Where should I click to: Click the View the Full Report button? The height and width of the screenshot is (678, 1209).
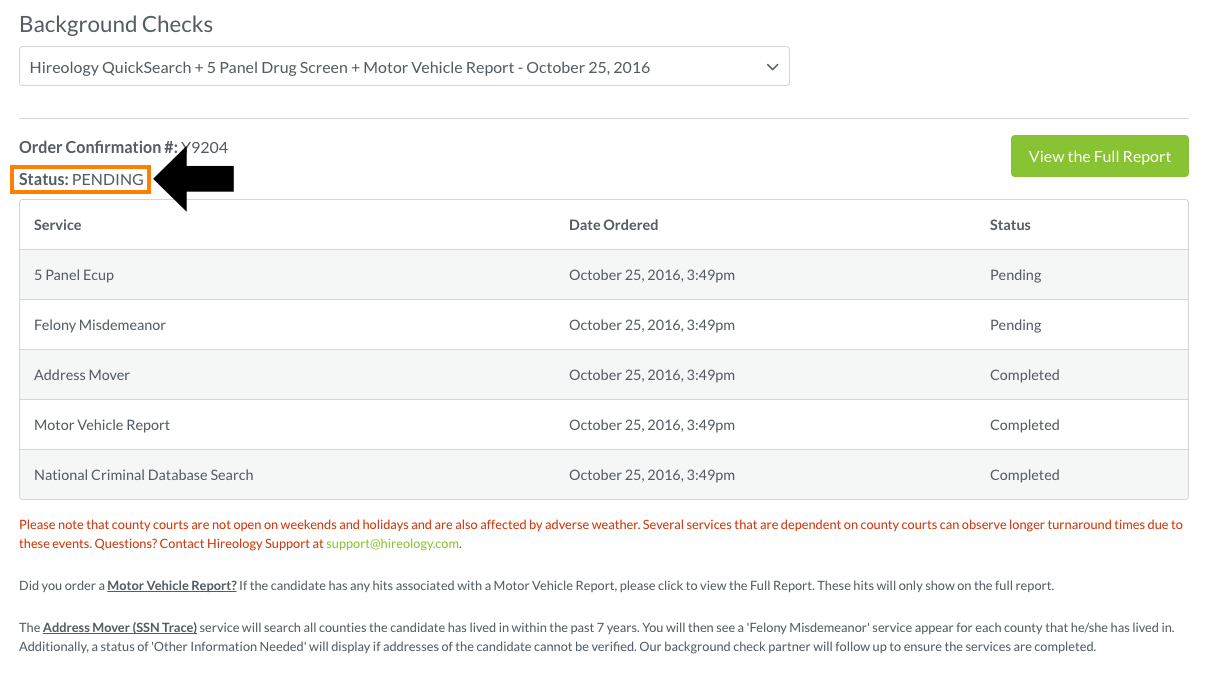[1099, 156]
